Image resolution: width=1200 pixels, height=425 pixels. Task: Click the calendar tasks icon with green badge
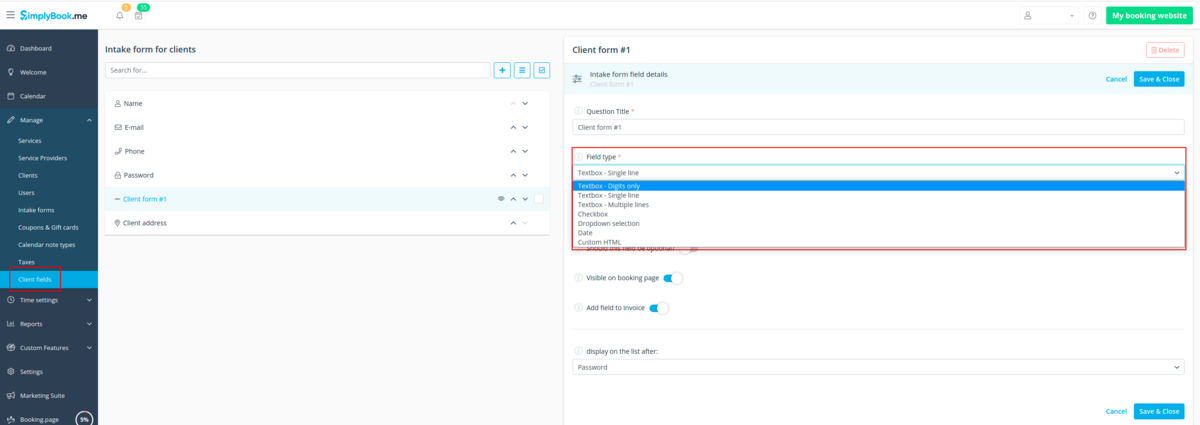click(138, 16)
